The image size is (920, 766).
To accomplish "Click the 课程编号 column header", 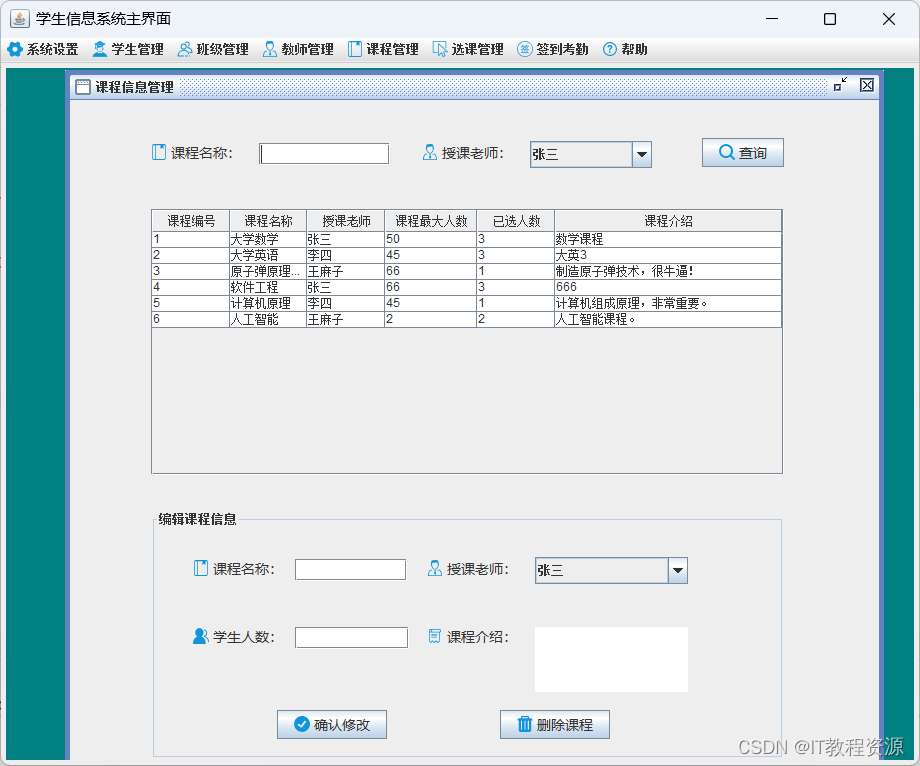I will point(191,221).
